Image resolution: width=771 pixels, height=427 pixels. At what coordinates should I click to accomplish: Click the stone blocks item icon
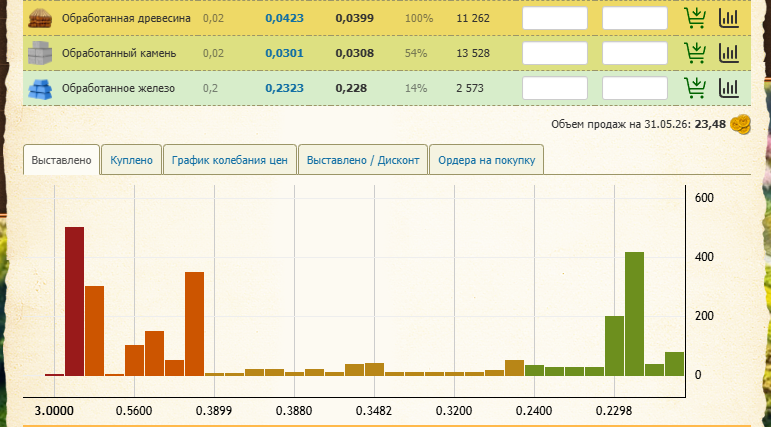point(40,53)
